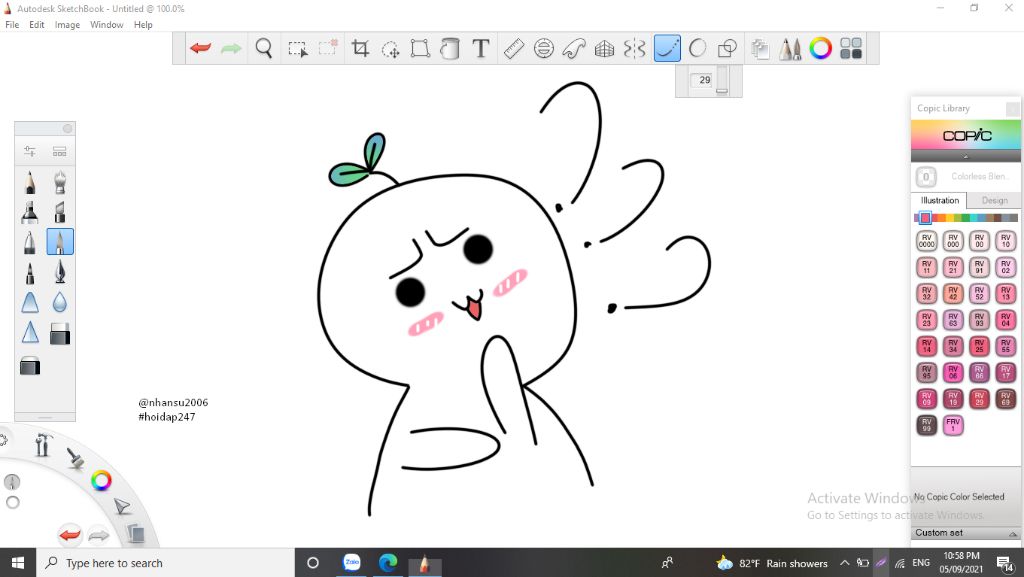The image size is (1024, 577).
Task: Collapse the Copic banner arrow
Action: click(x=965, y=157)
